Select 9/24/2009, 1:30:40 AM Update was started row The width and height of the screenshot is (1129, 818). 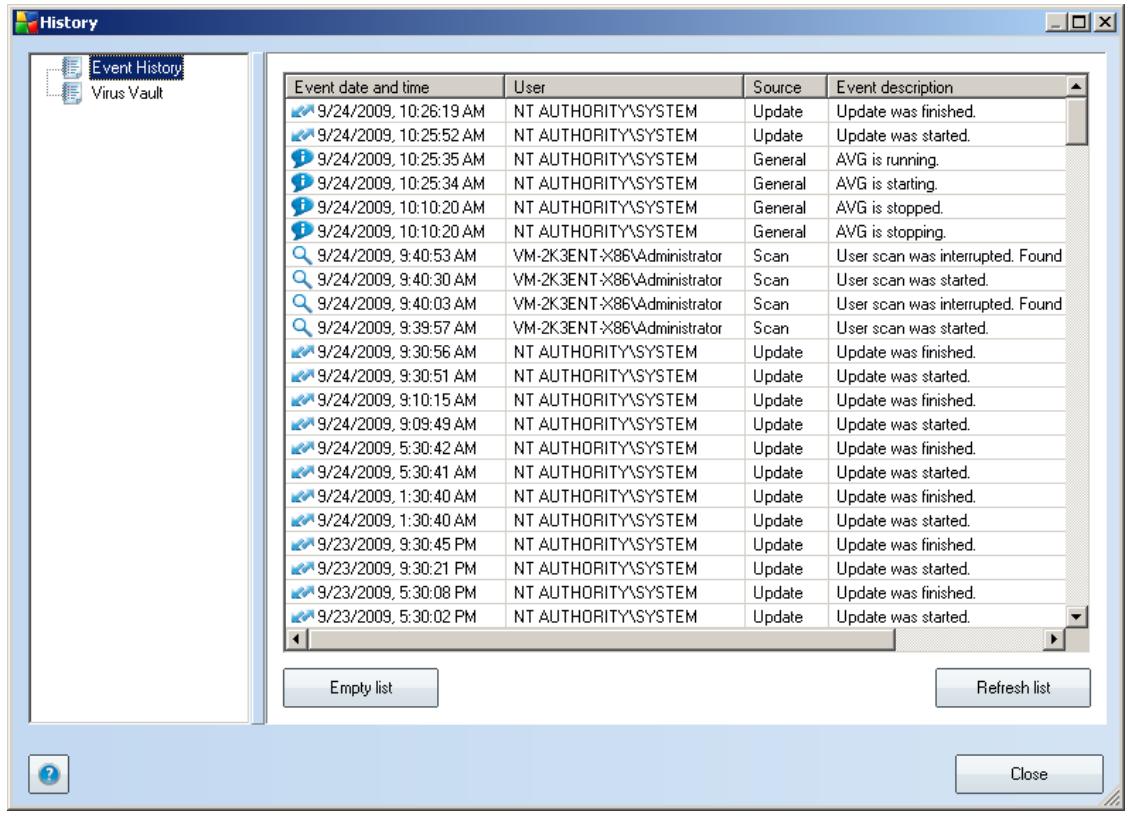(676, 520)
